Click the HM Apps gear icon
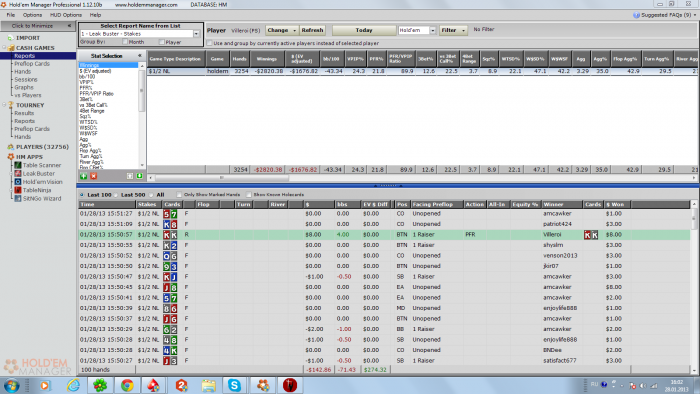 10,157
